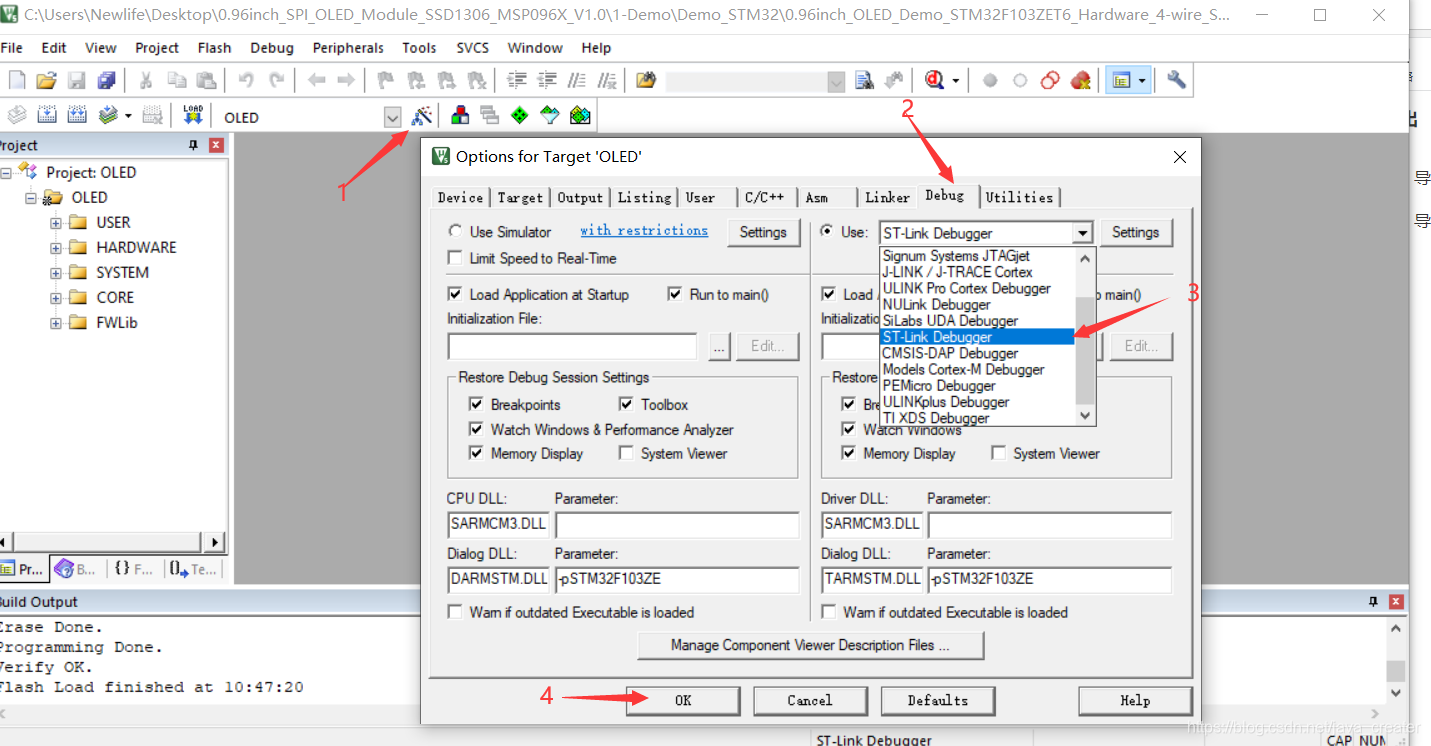Click the Undo toolbar icon

click(246, 81)
